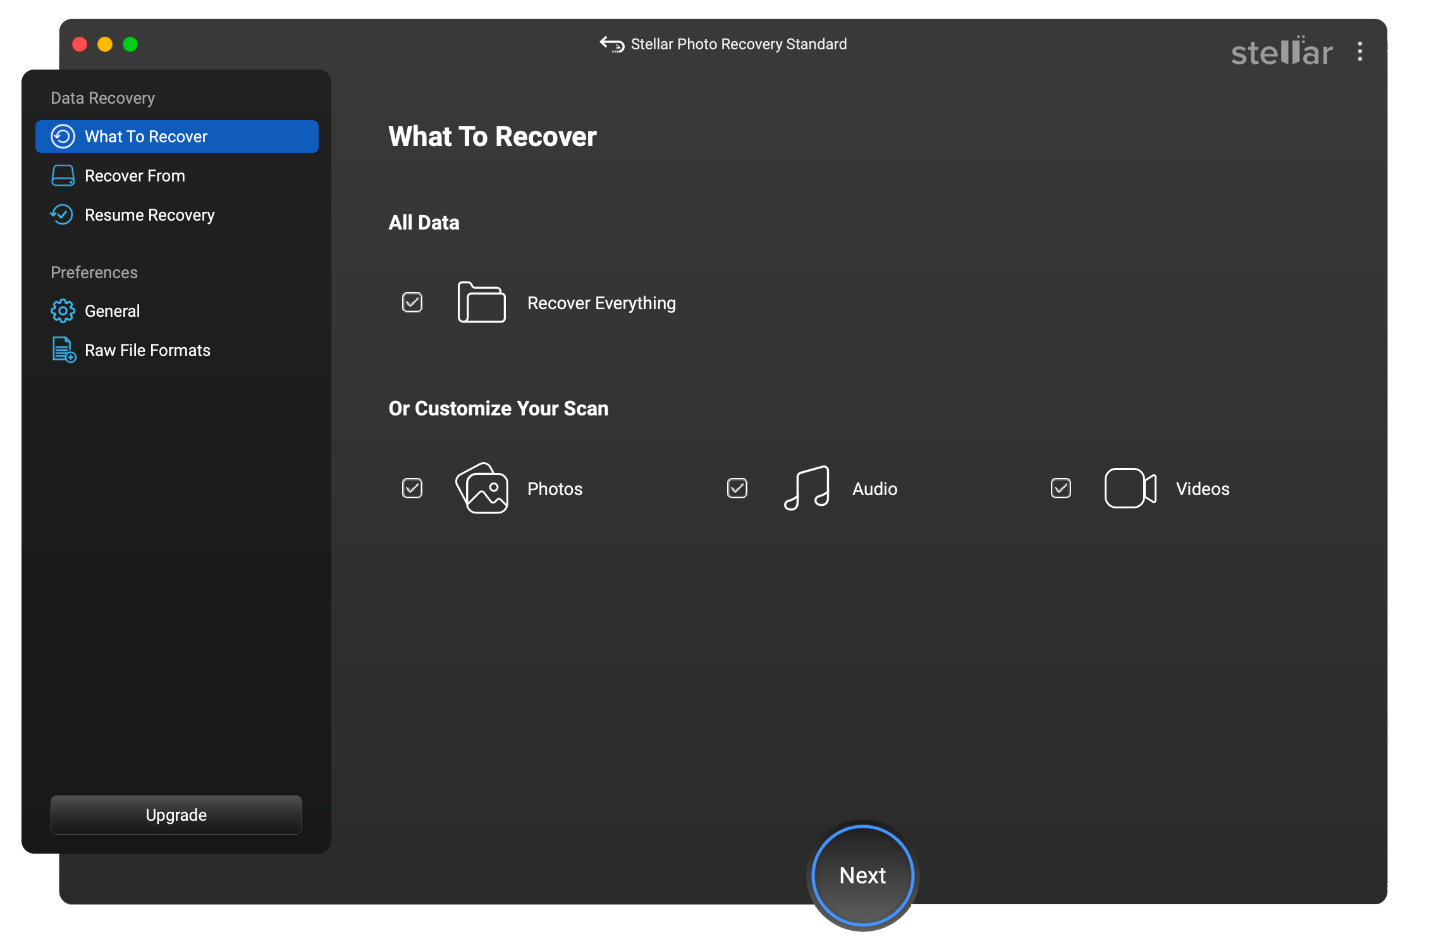Click the round Next button
1429x951 pixels.
[862, 875]
